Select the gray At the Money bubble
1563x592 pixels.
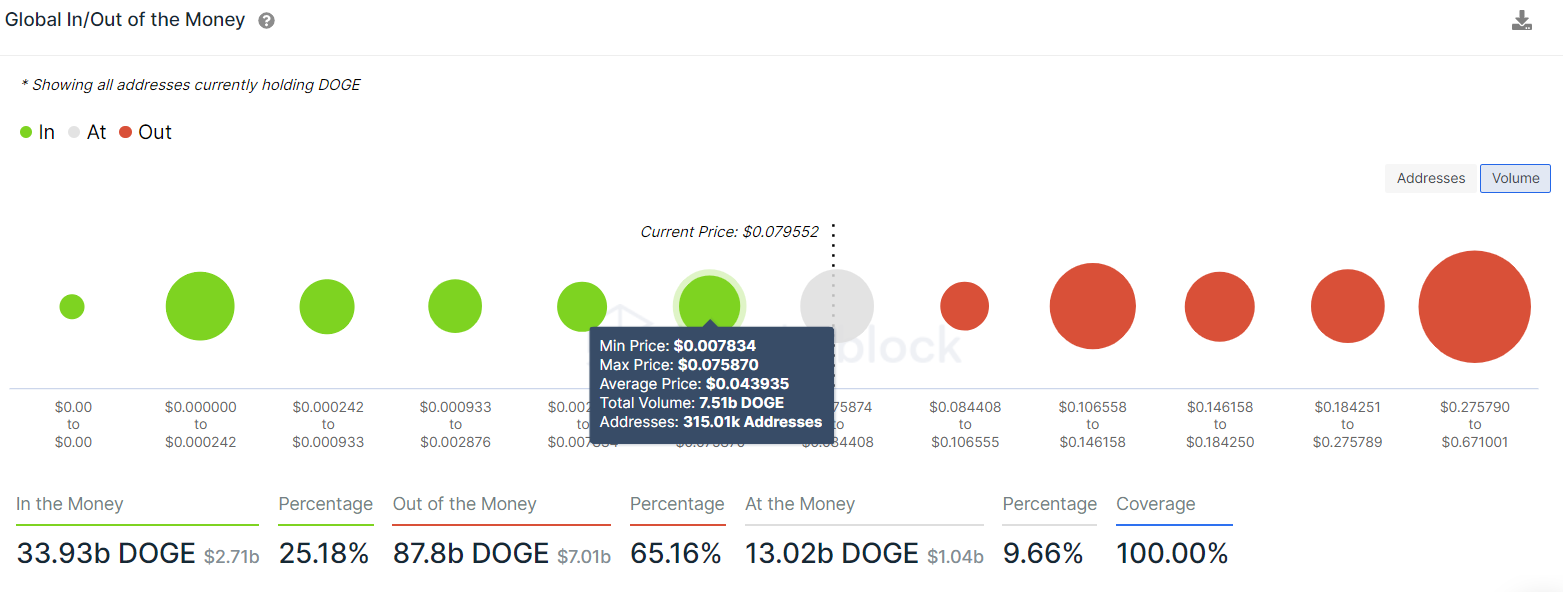(837, 306)
